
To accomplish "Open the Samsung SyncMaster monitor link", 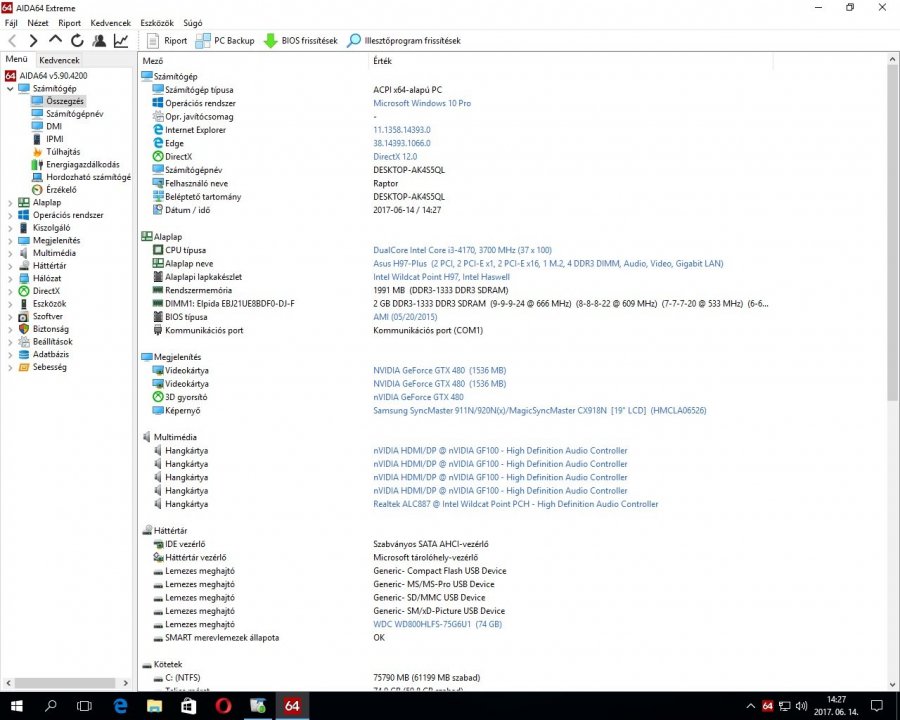I will tap(540, 411).
